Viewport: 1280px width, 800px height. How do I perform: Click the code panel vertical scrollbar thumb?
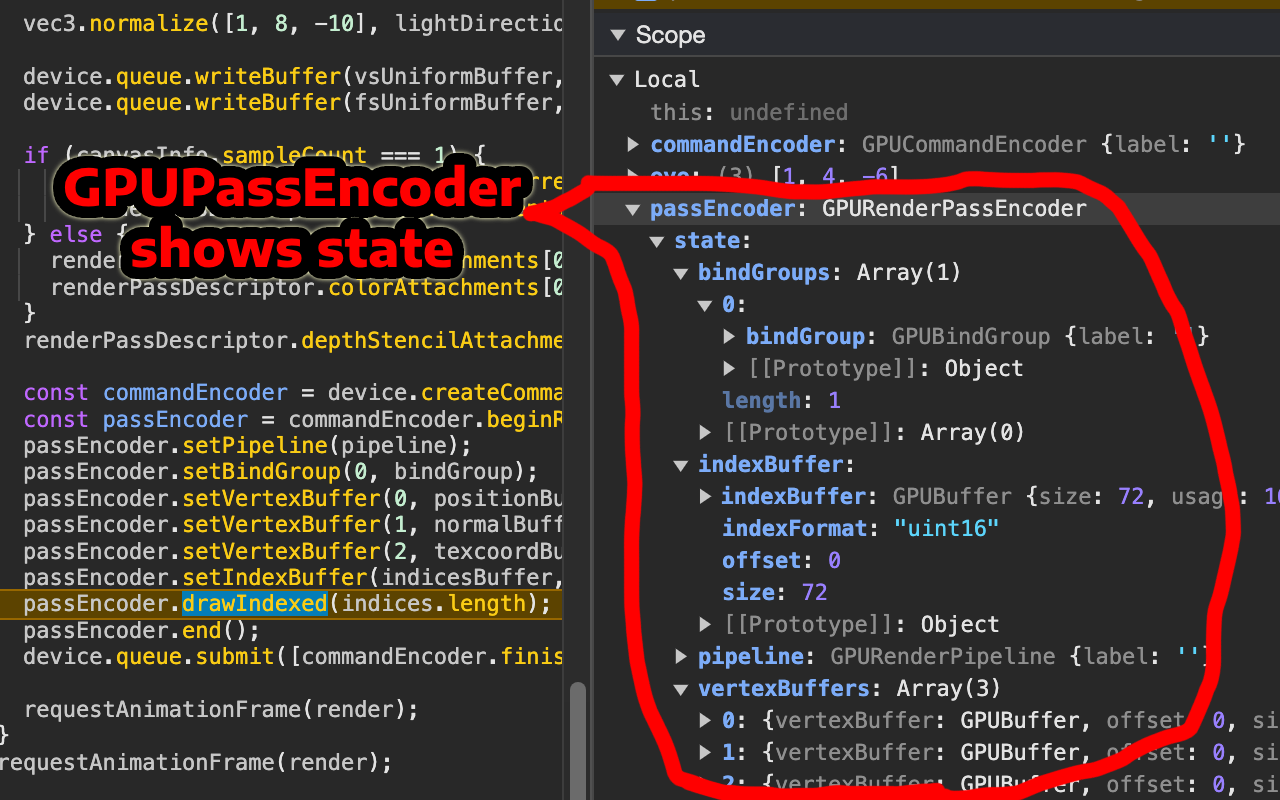pyautogui.click(x=578, y=740)
